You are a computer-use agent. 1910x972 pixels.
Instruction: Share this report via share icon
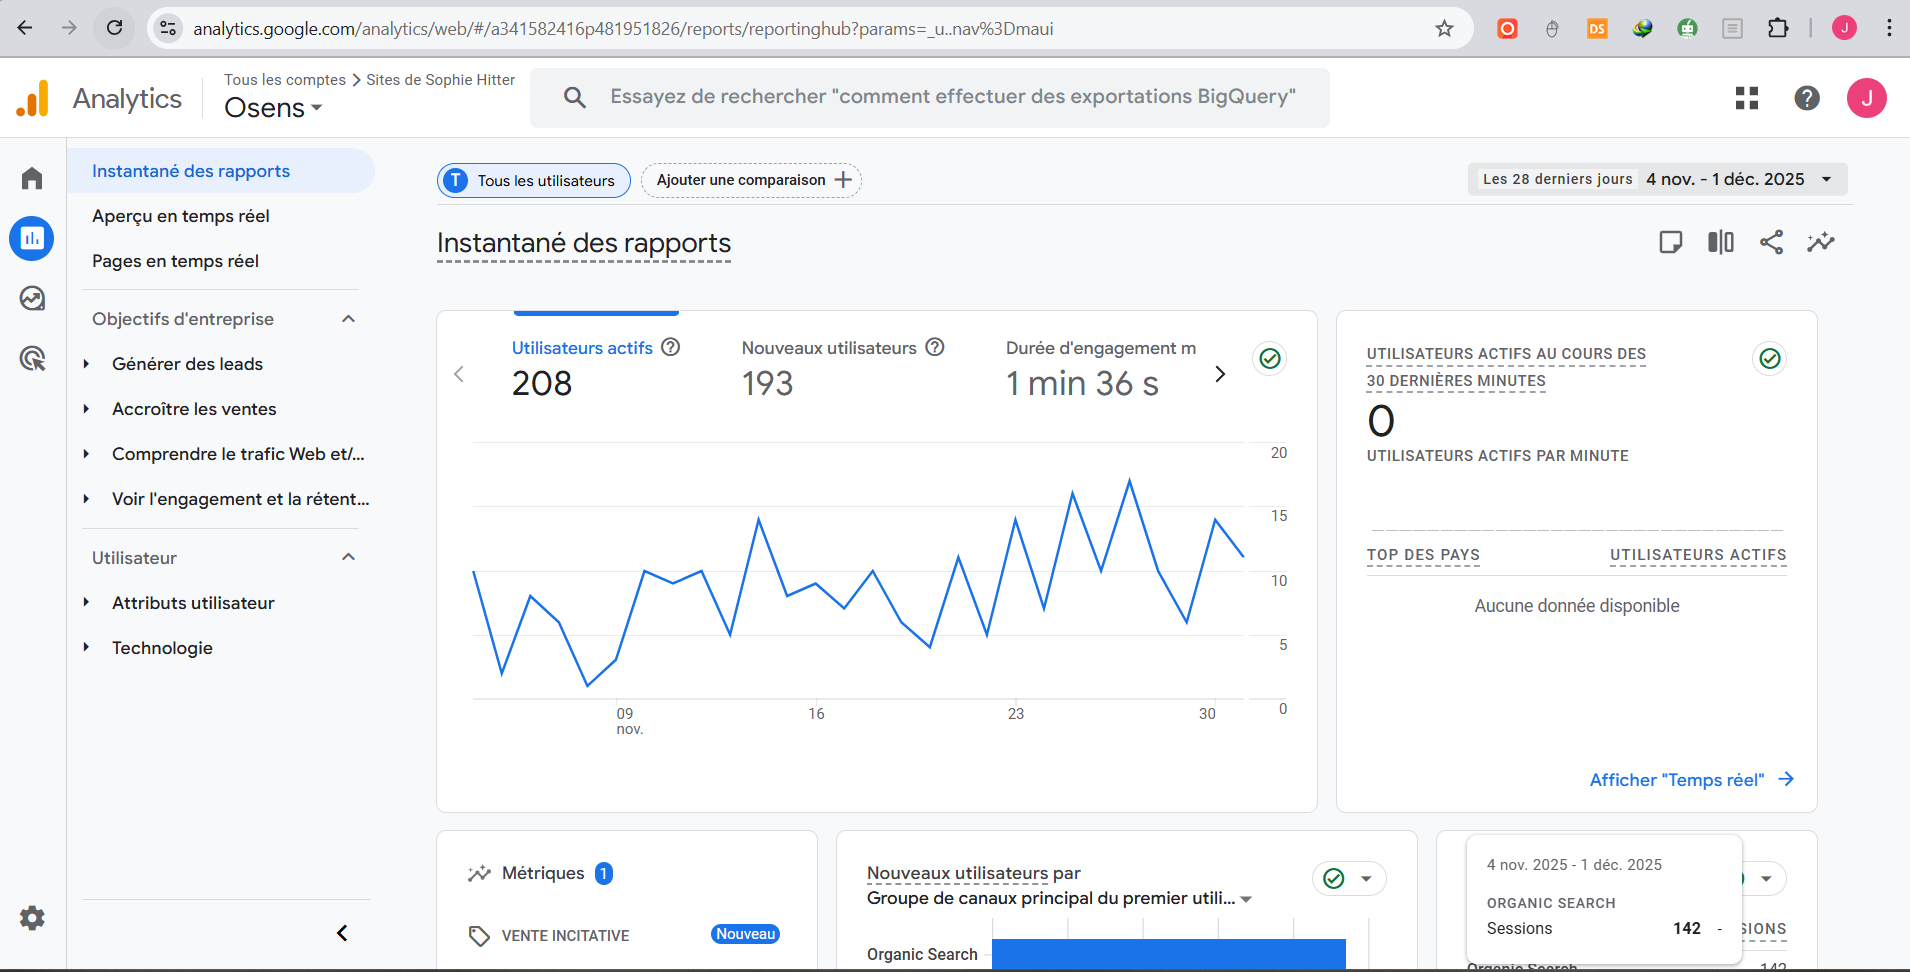[x=1771, y=242]
